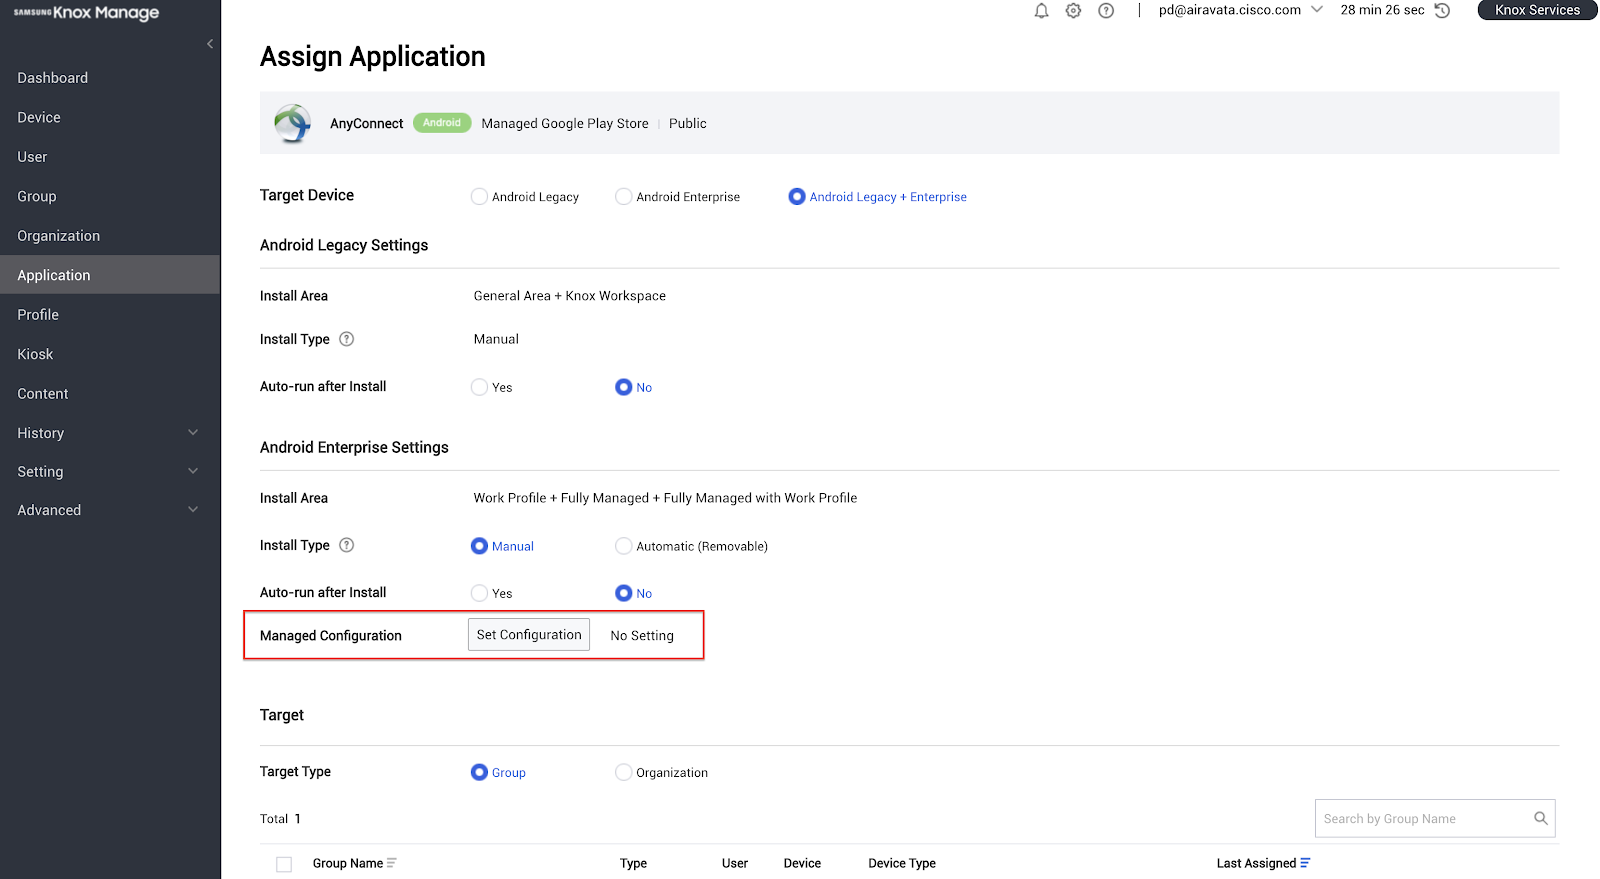This screenshot has height=879, width=1600.
Task: Sort by Group Name column icon
Action: point(392,863)
